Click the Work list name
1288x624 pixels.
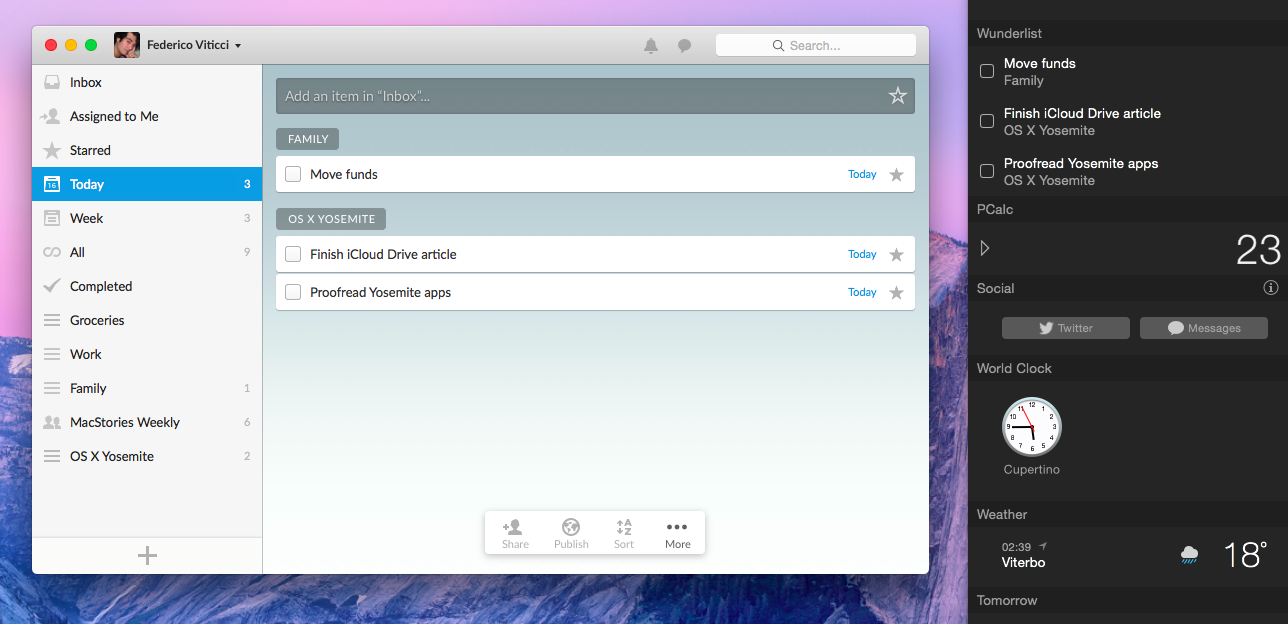[86, 354]
